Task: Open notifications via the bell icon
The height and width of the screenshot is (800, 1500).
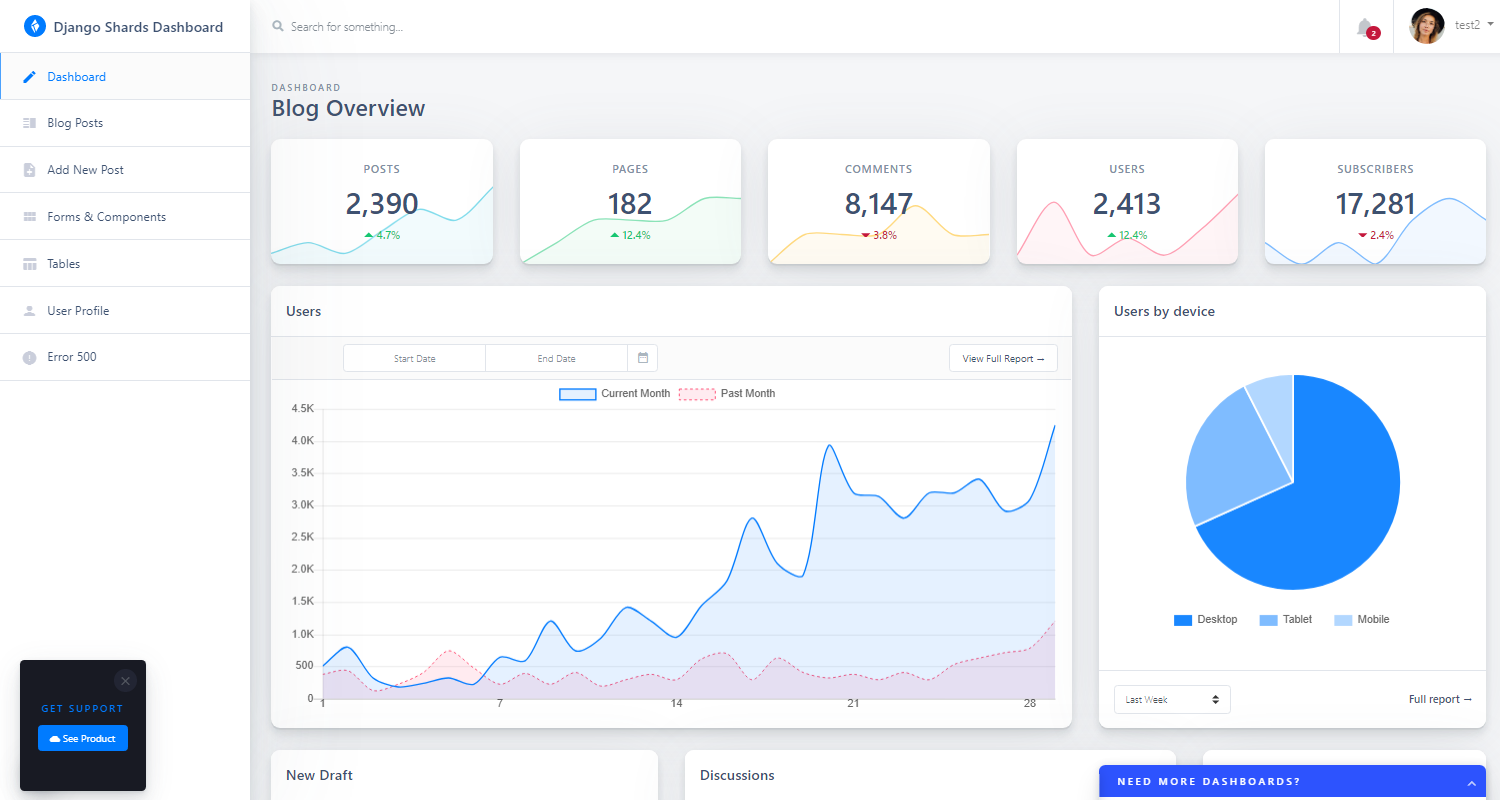Action: [x=1365, y=25]
